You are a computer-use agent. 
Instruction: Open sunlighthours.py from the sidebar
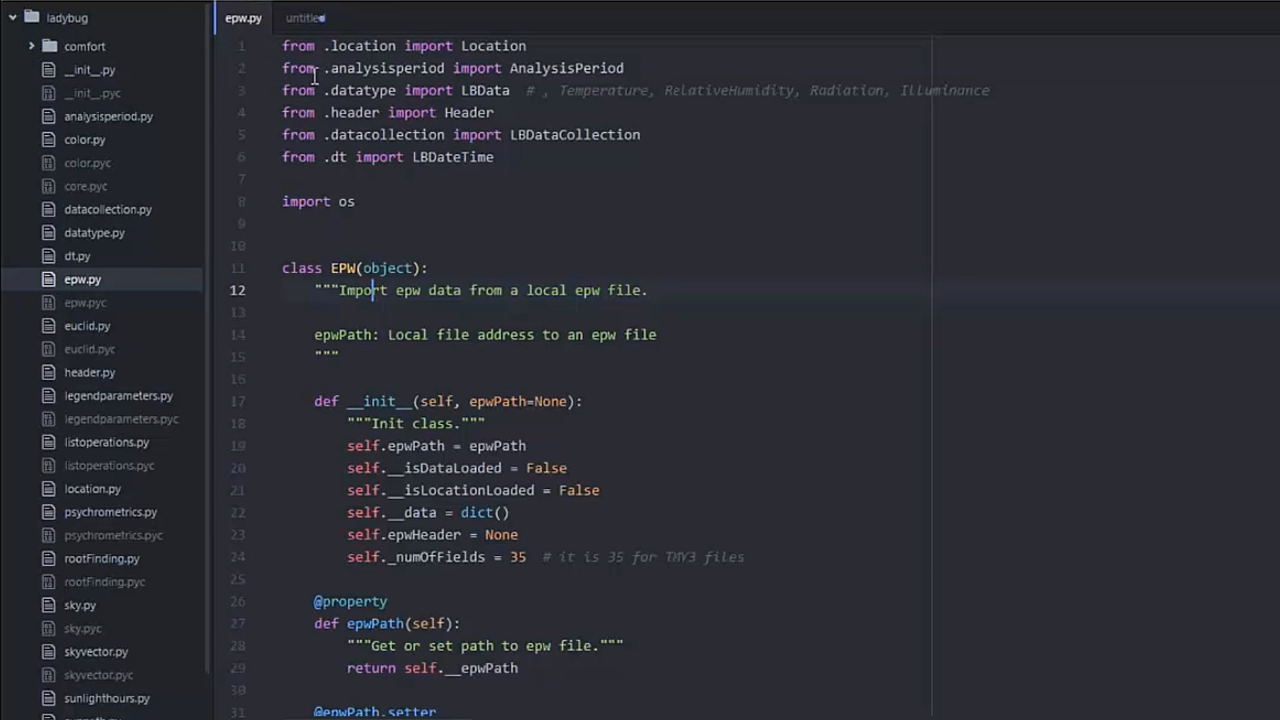click(x=107, y=698)
